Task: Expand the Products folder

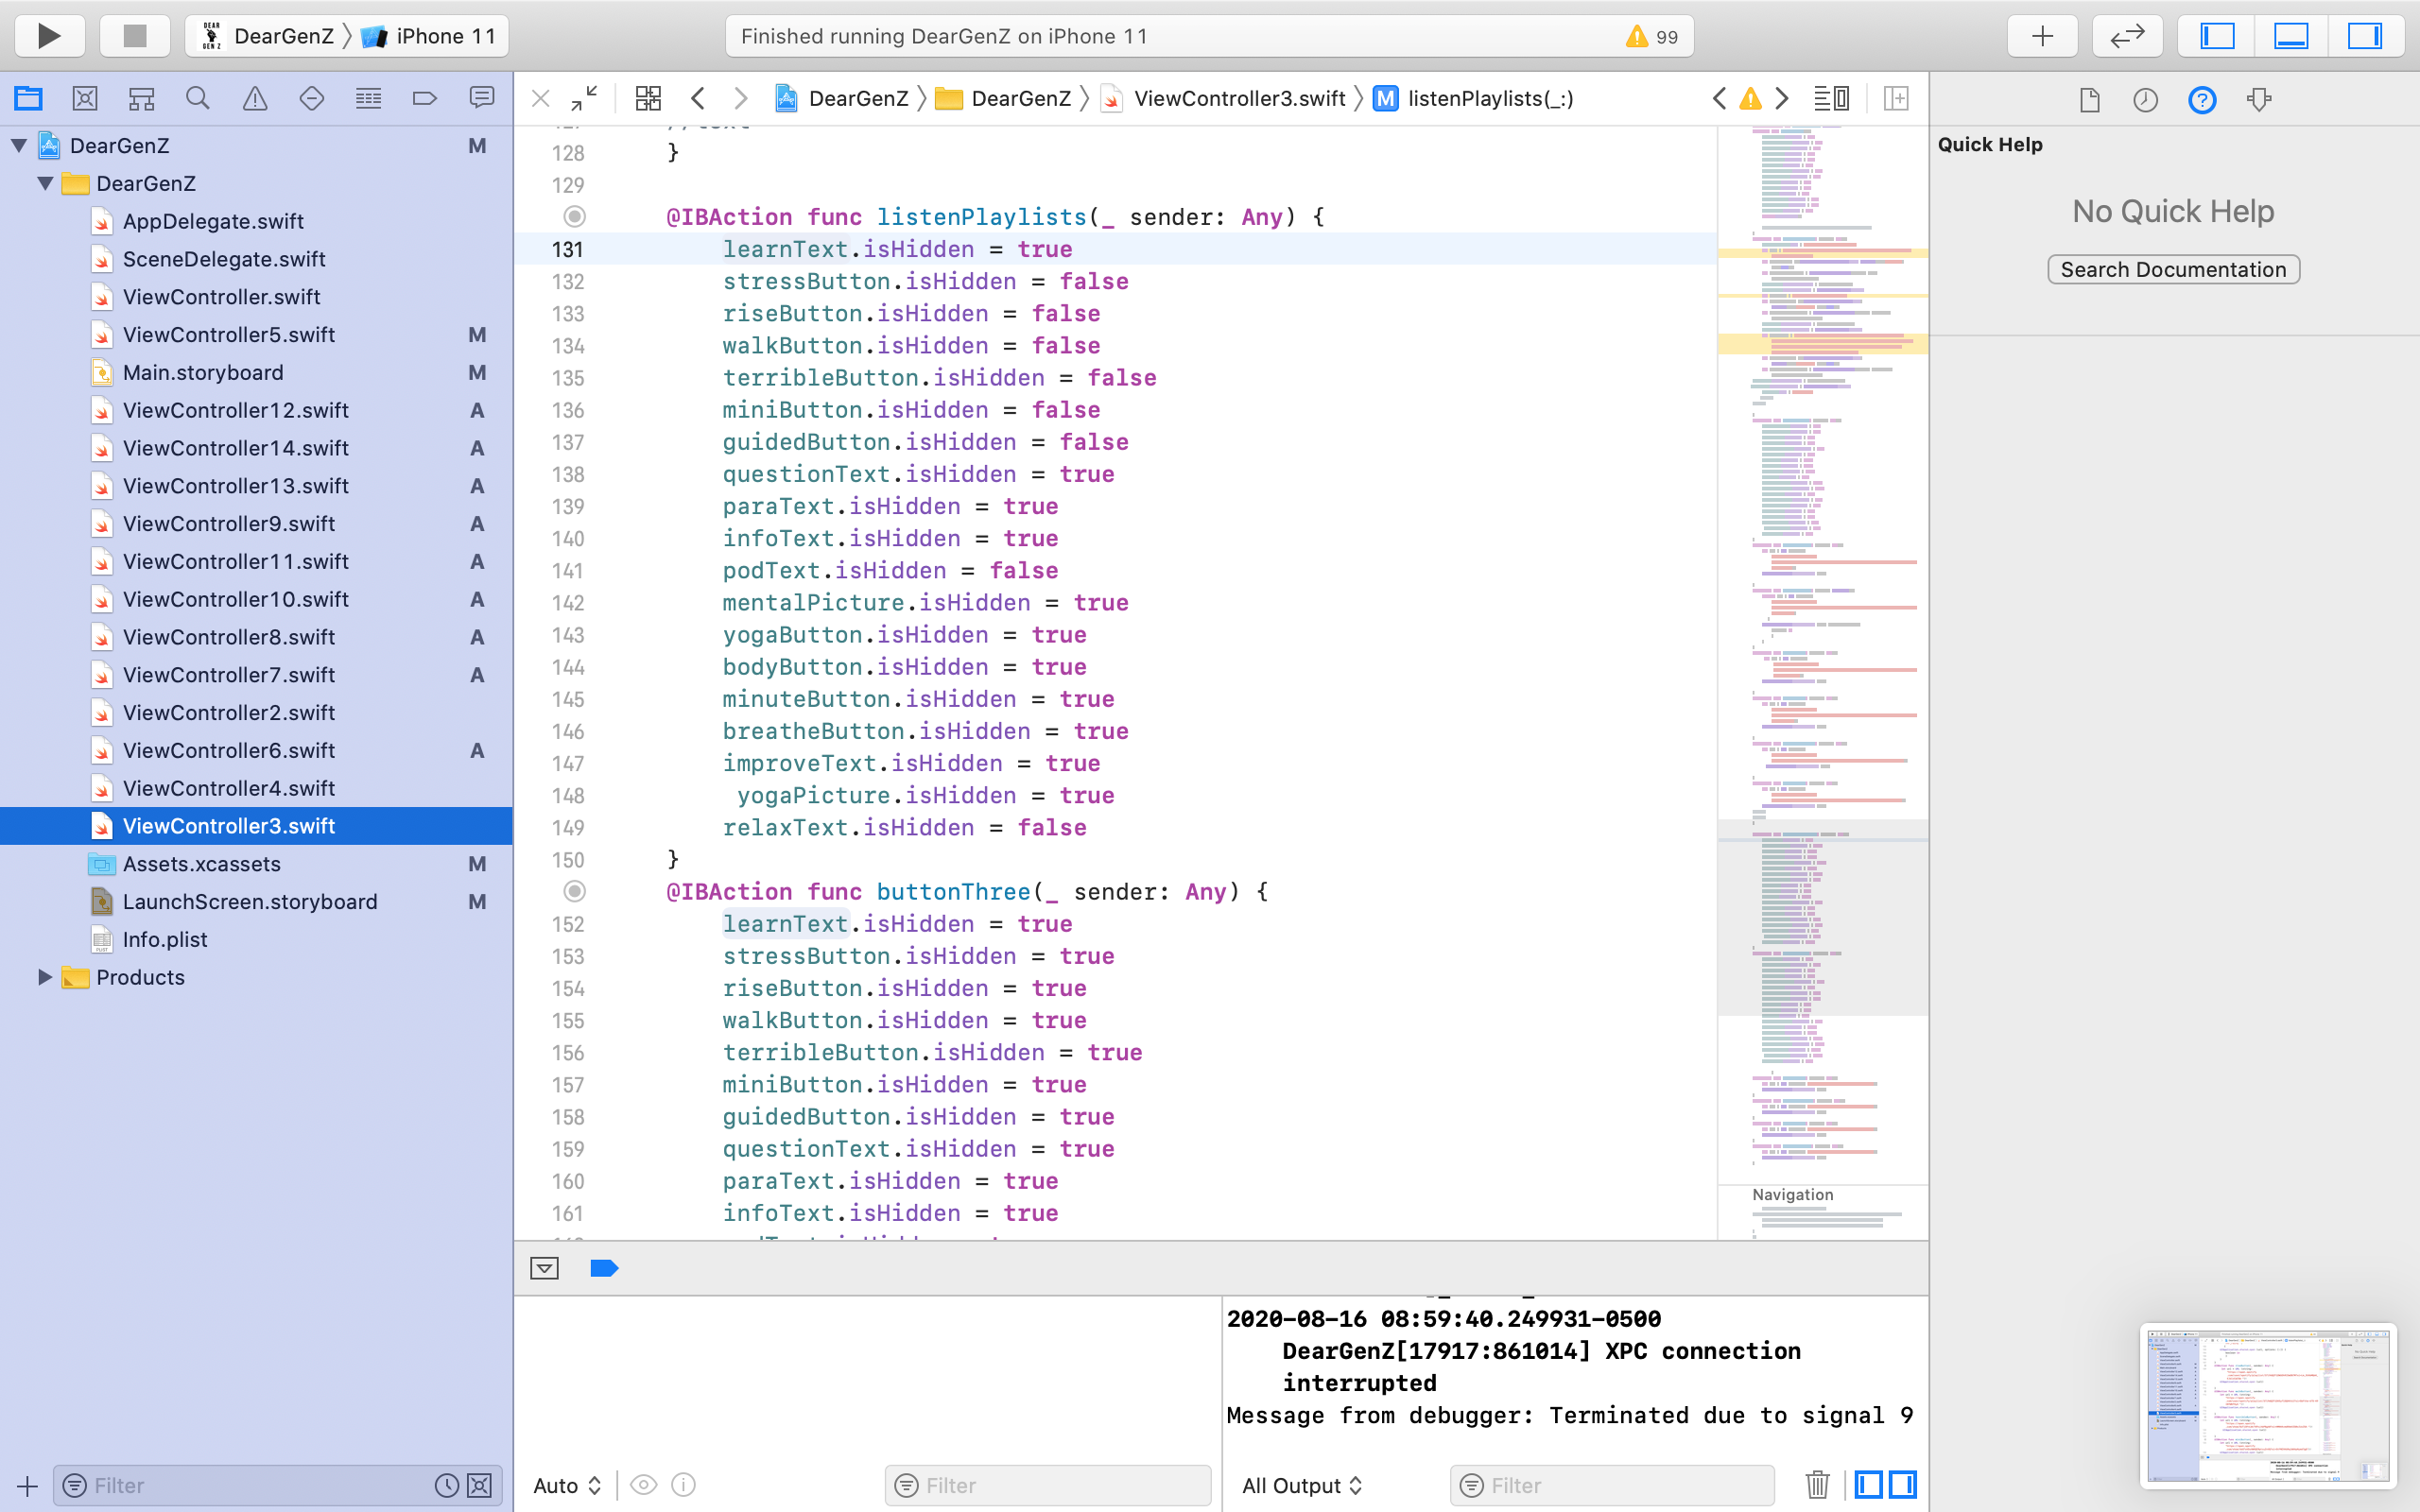Action: pyautogui.click(x=45, y=977)
